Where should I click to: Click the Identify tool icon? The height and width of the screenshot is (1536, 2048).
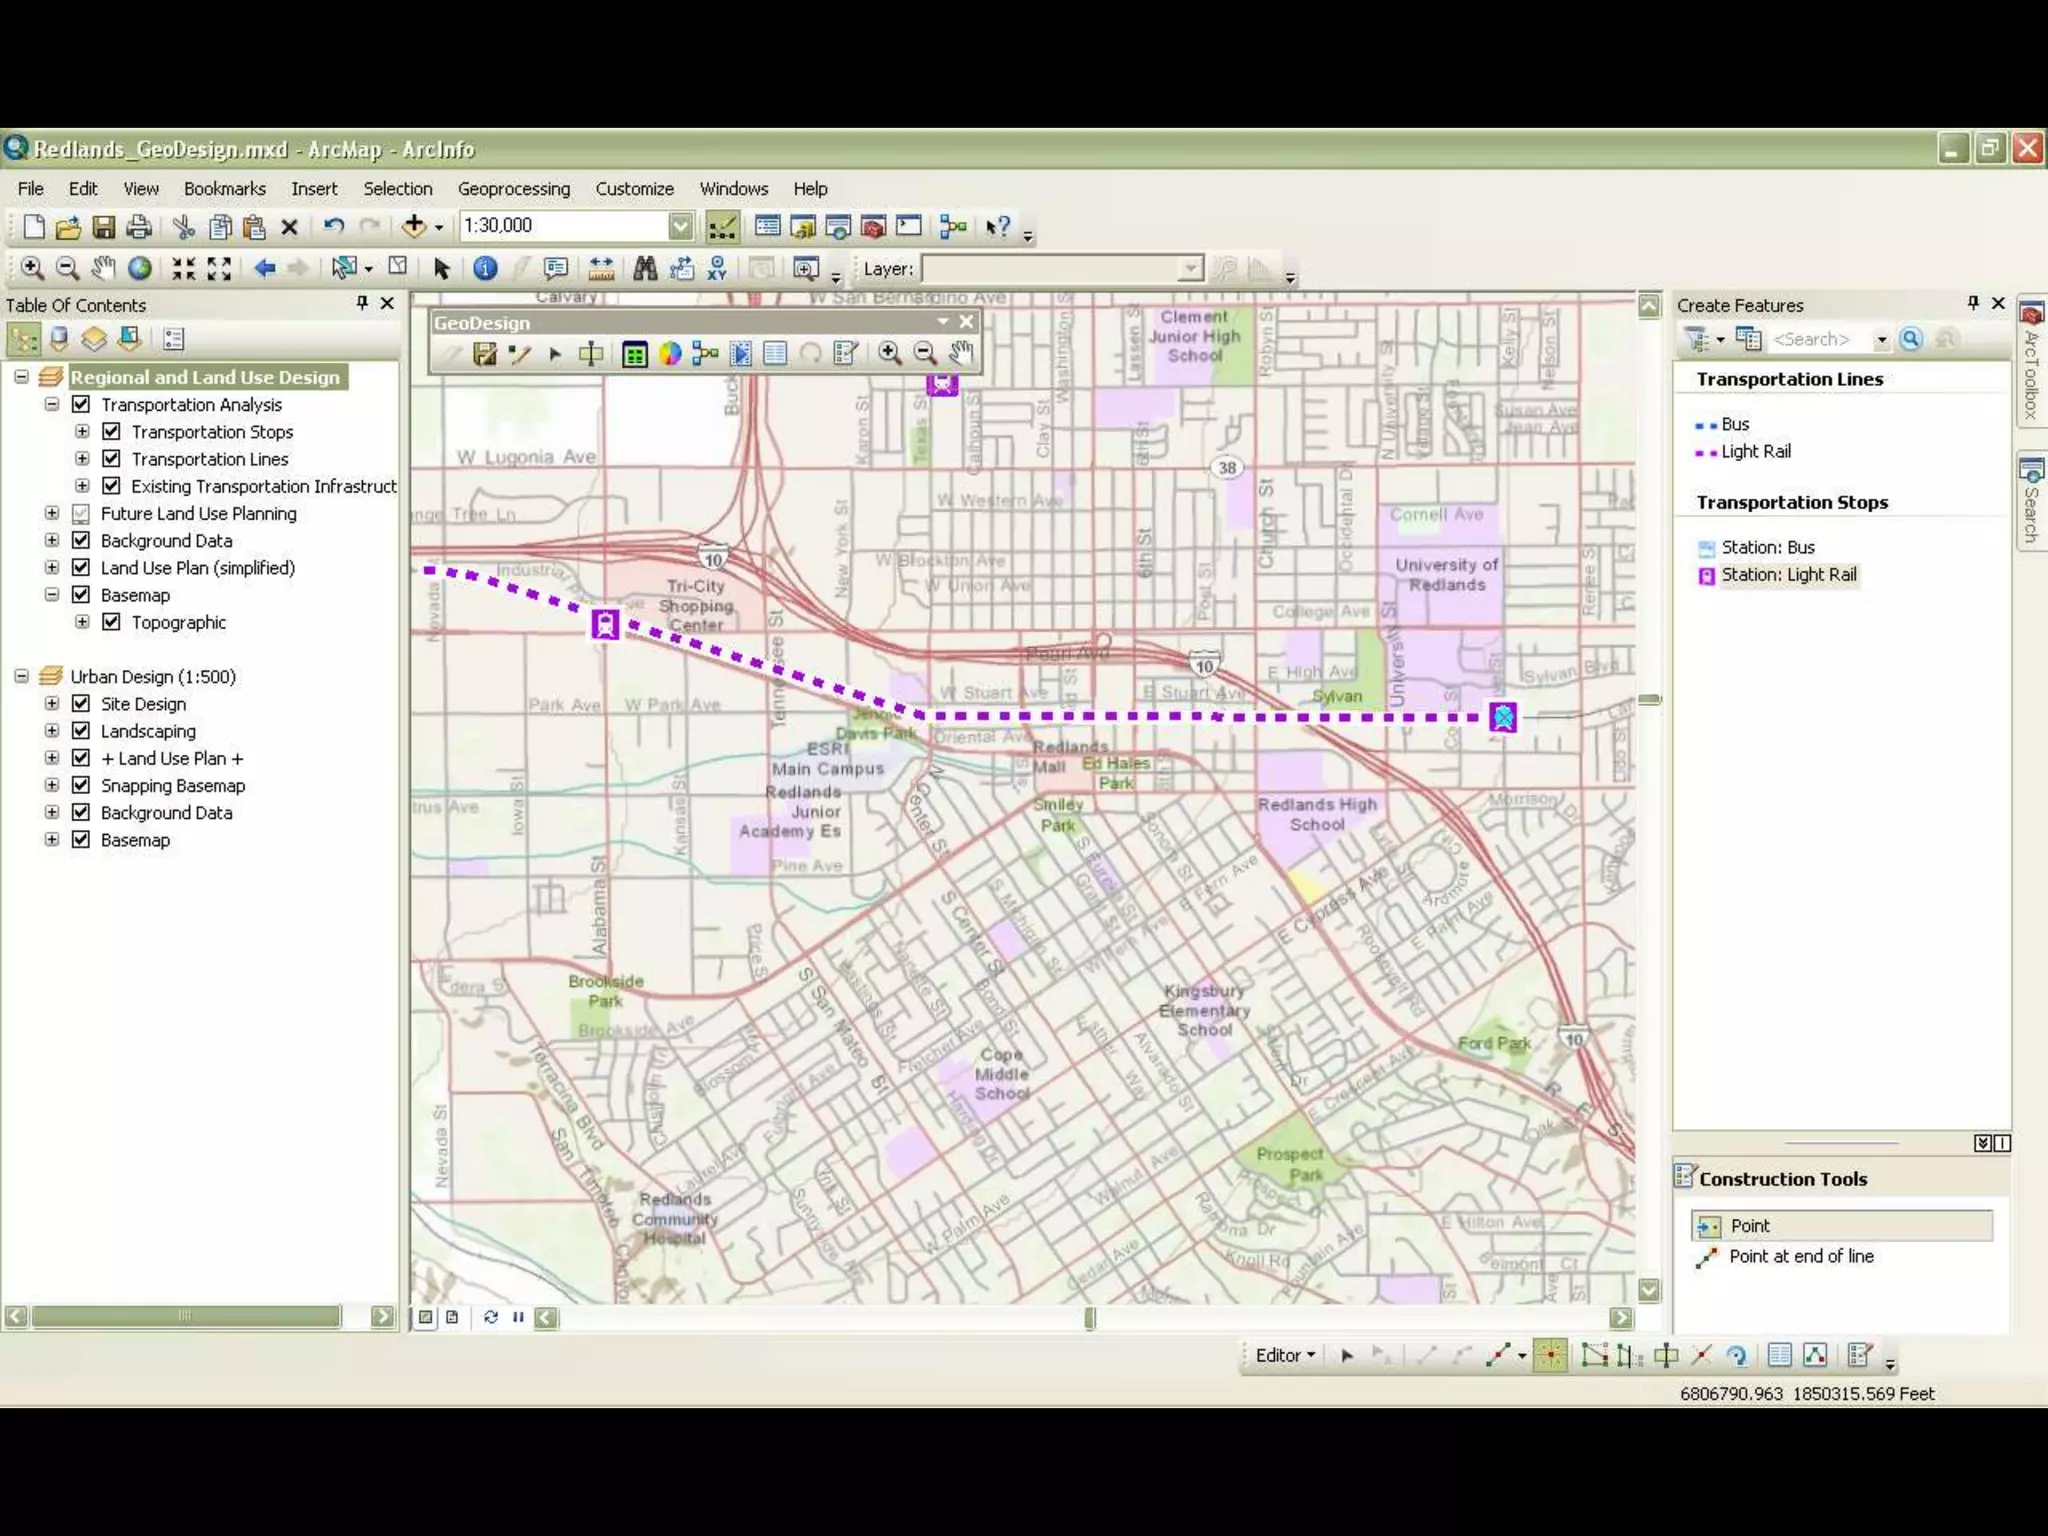[485, 268]
